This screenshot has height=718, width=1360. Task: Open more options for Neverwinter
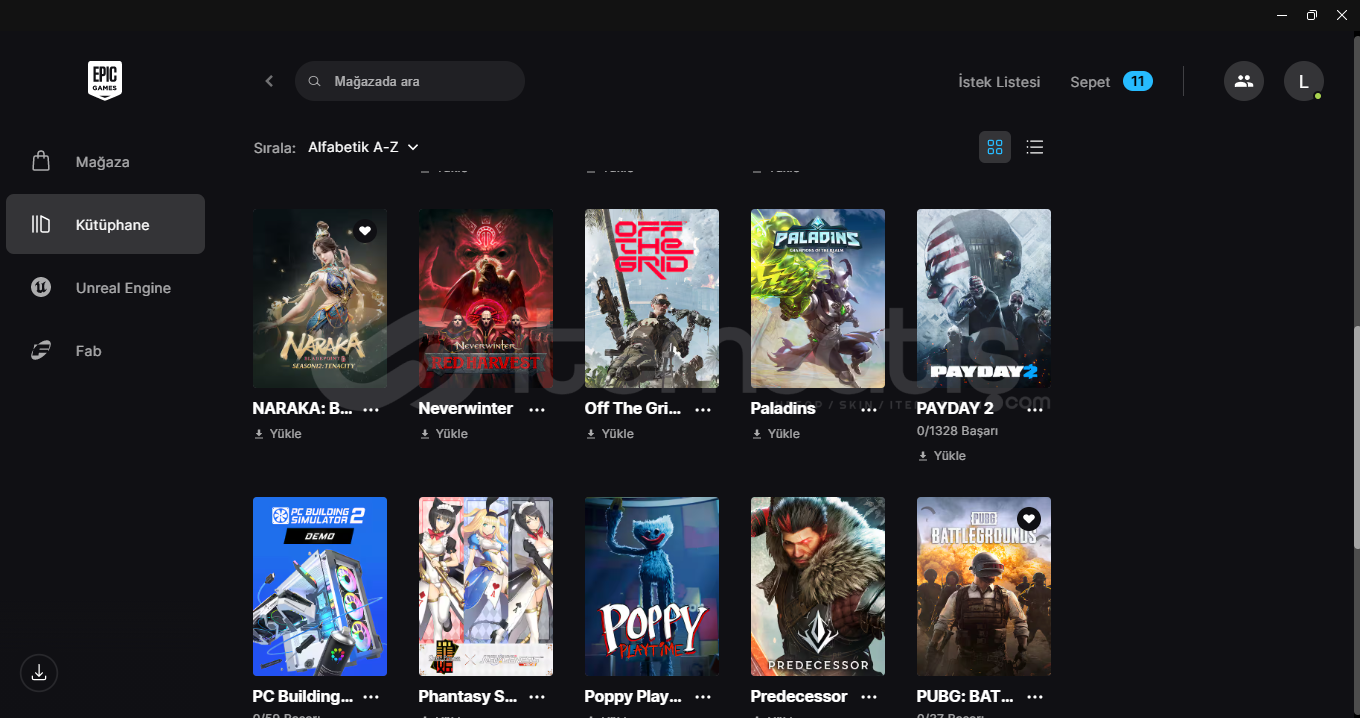click(x=537, y=409)
